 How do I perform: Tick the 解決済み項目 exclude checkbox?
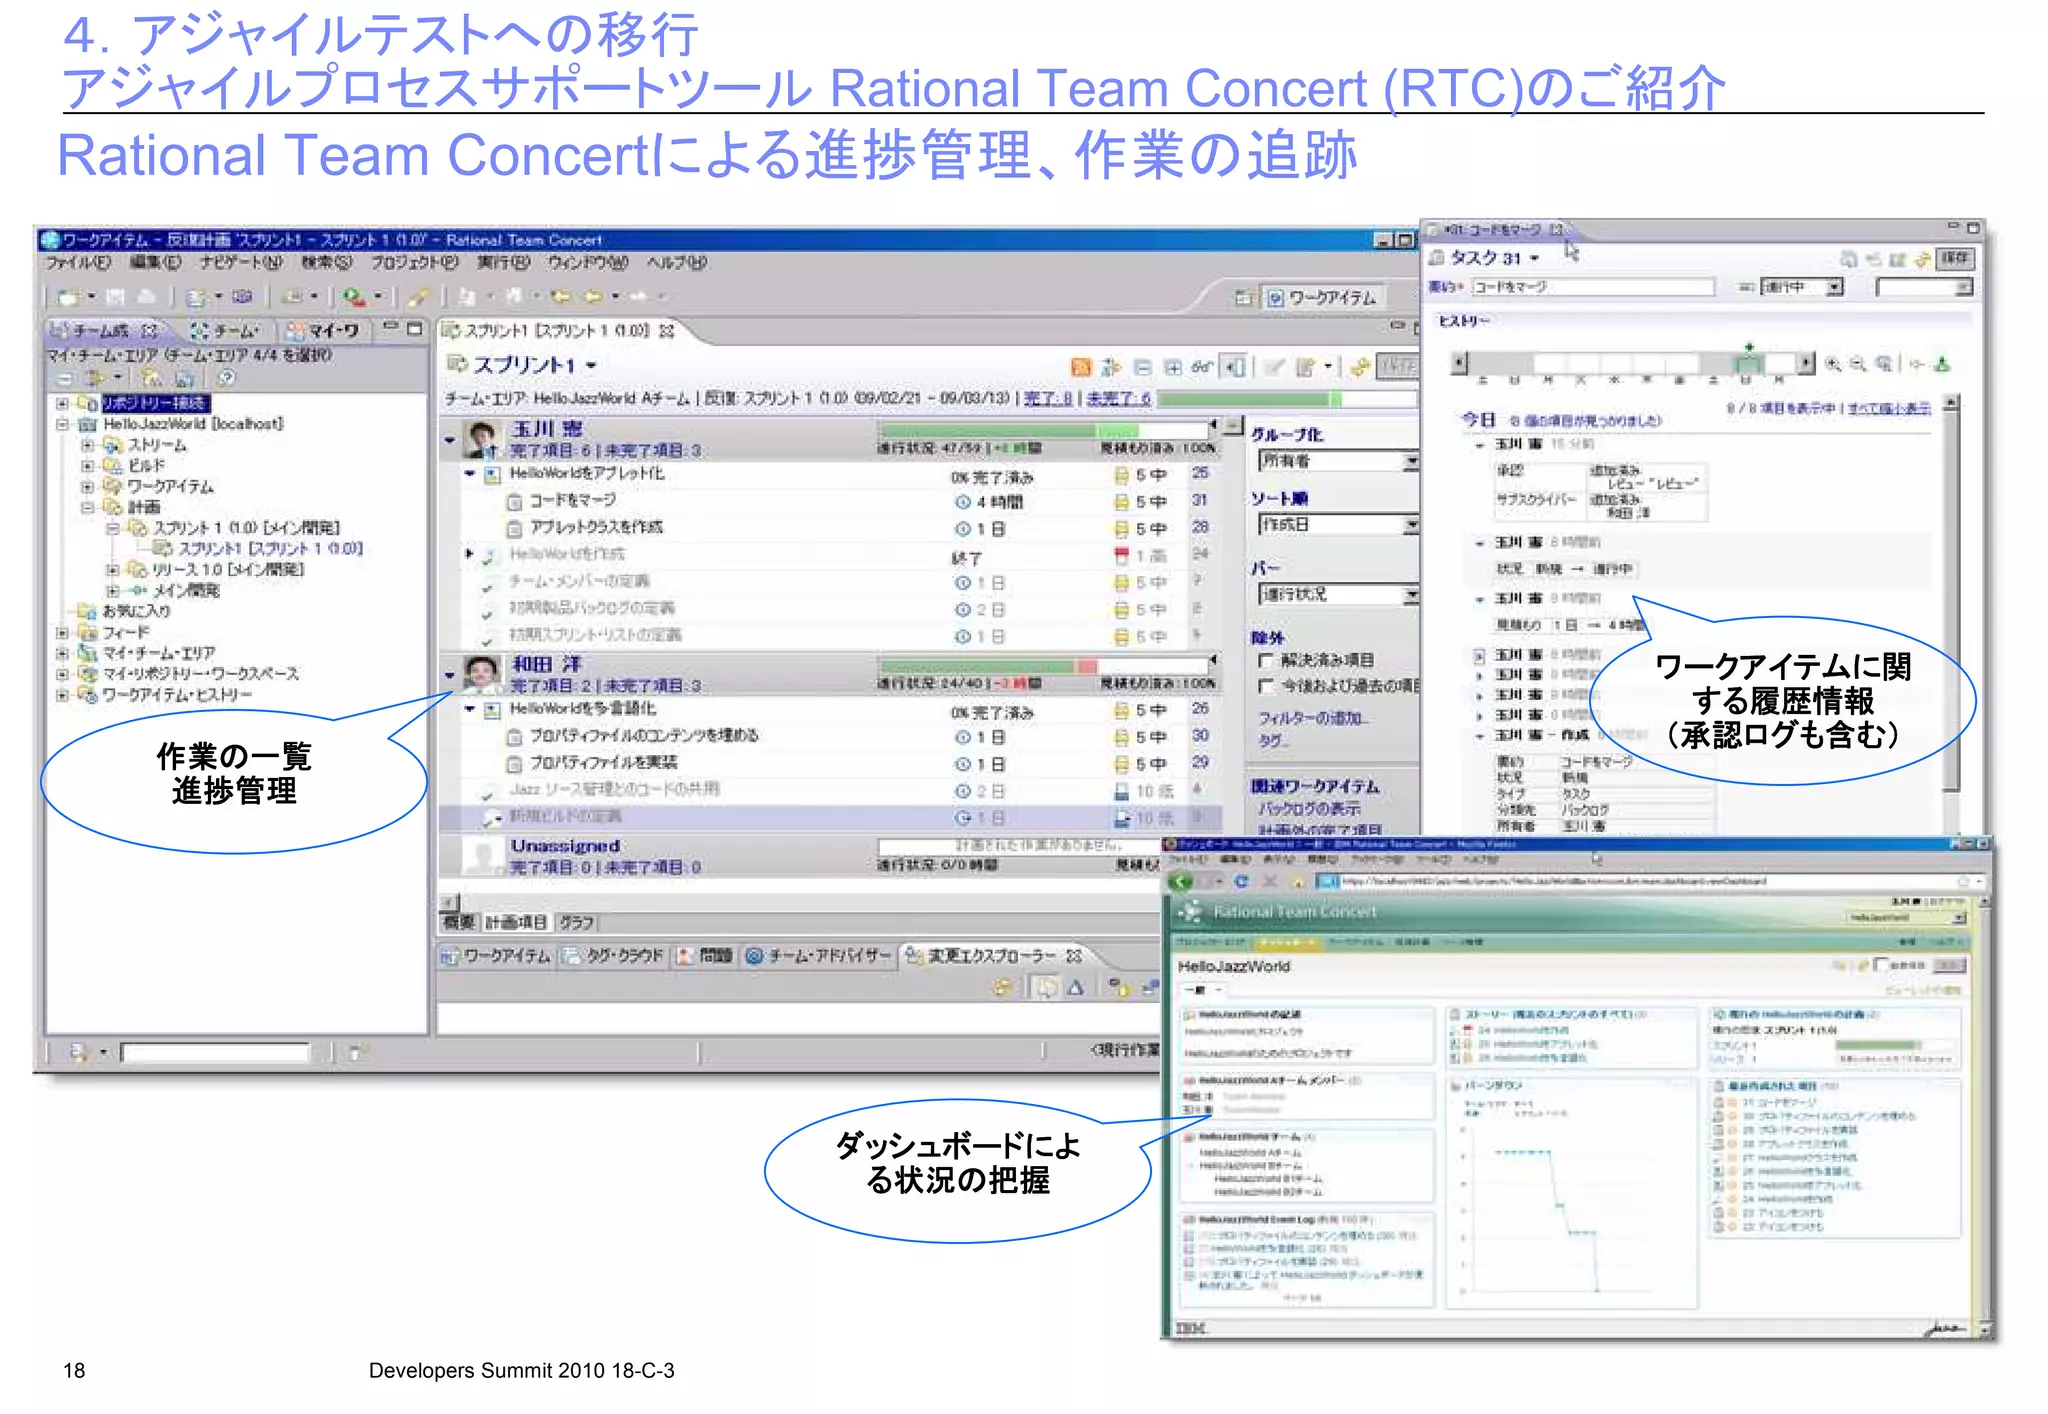1266,661
